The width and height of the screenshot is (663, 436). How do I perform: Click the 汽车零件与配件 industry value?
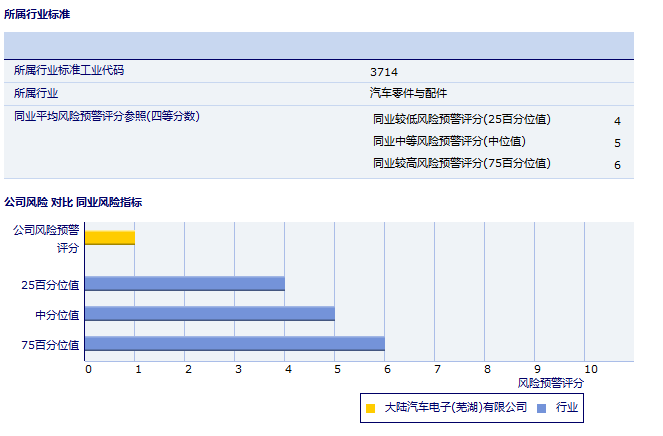408,93
